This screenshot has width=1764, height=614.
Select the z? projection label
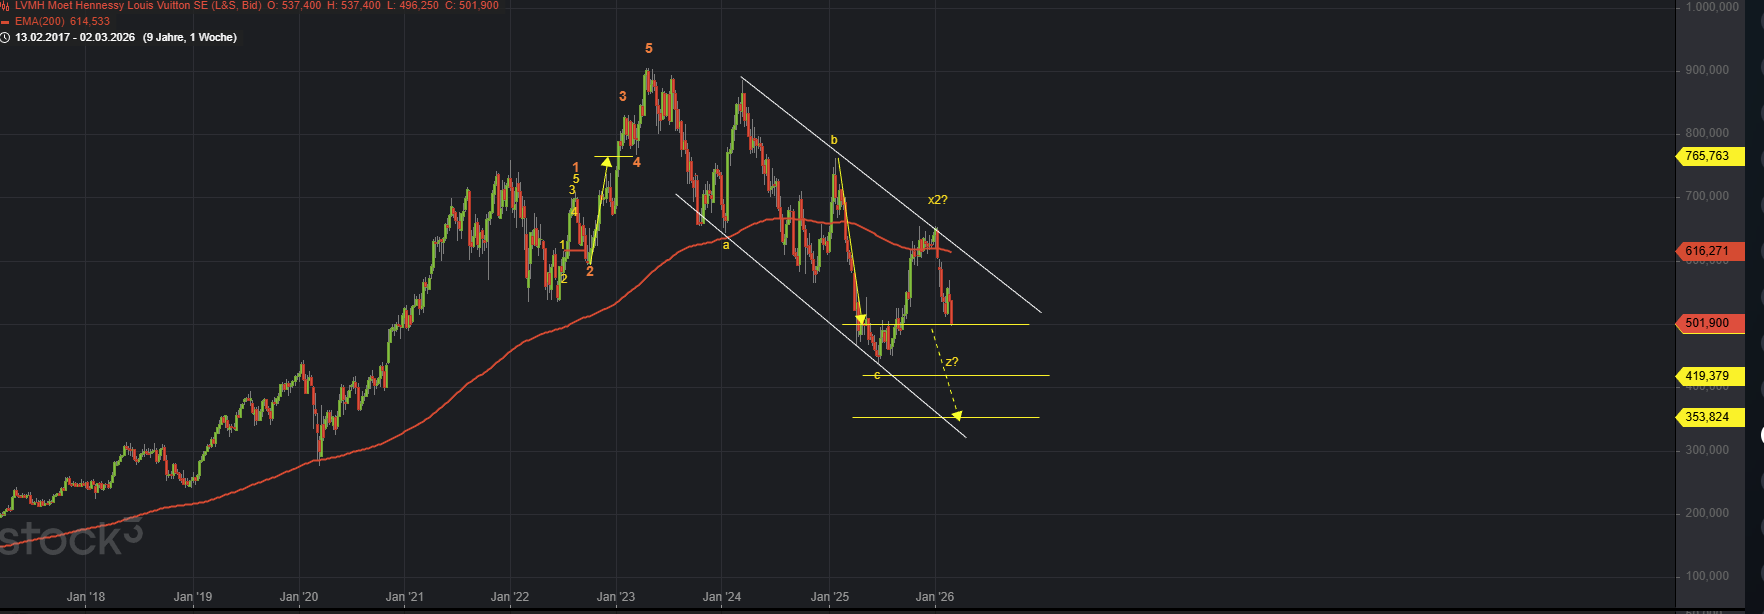[952, 362]
